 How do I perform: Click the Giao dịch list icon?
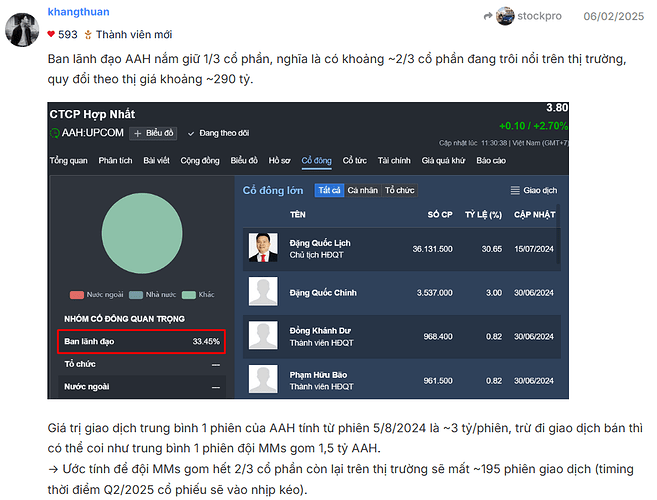515,190
